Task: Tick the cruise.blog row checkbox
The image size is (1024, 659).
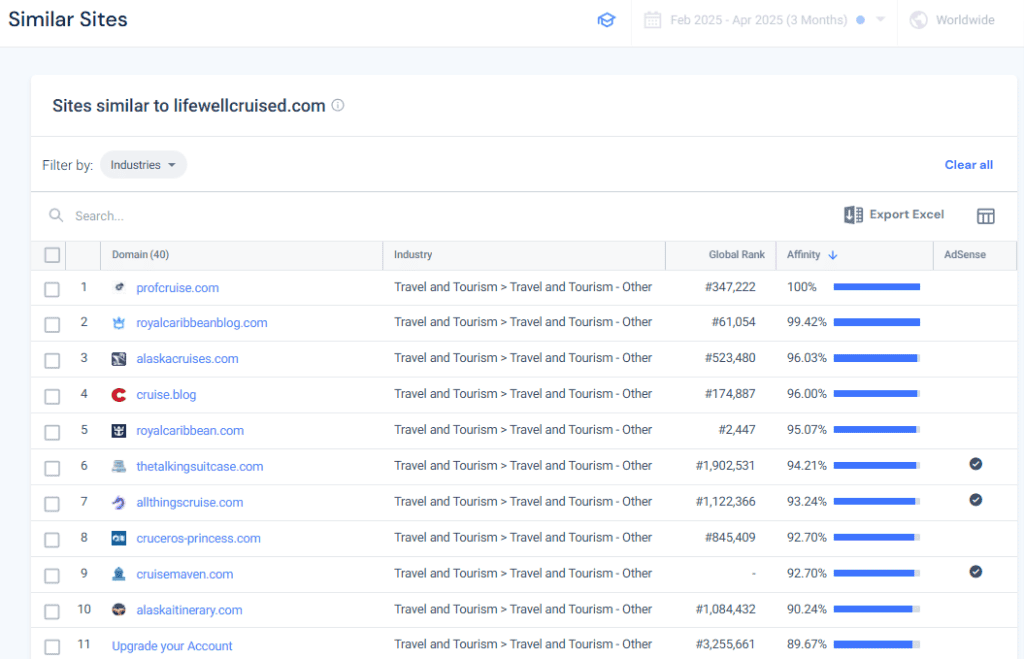Action: pos(52,396)
